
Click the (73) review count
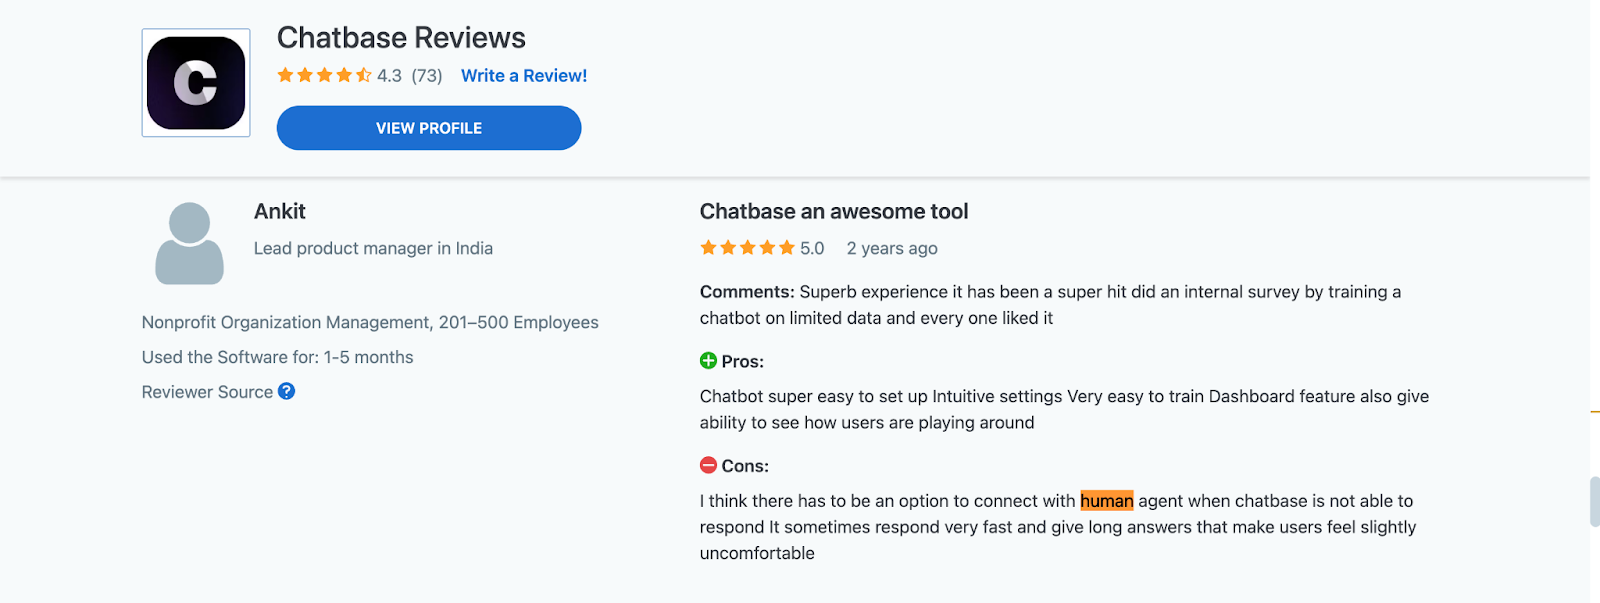coord(427,76)
